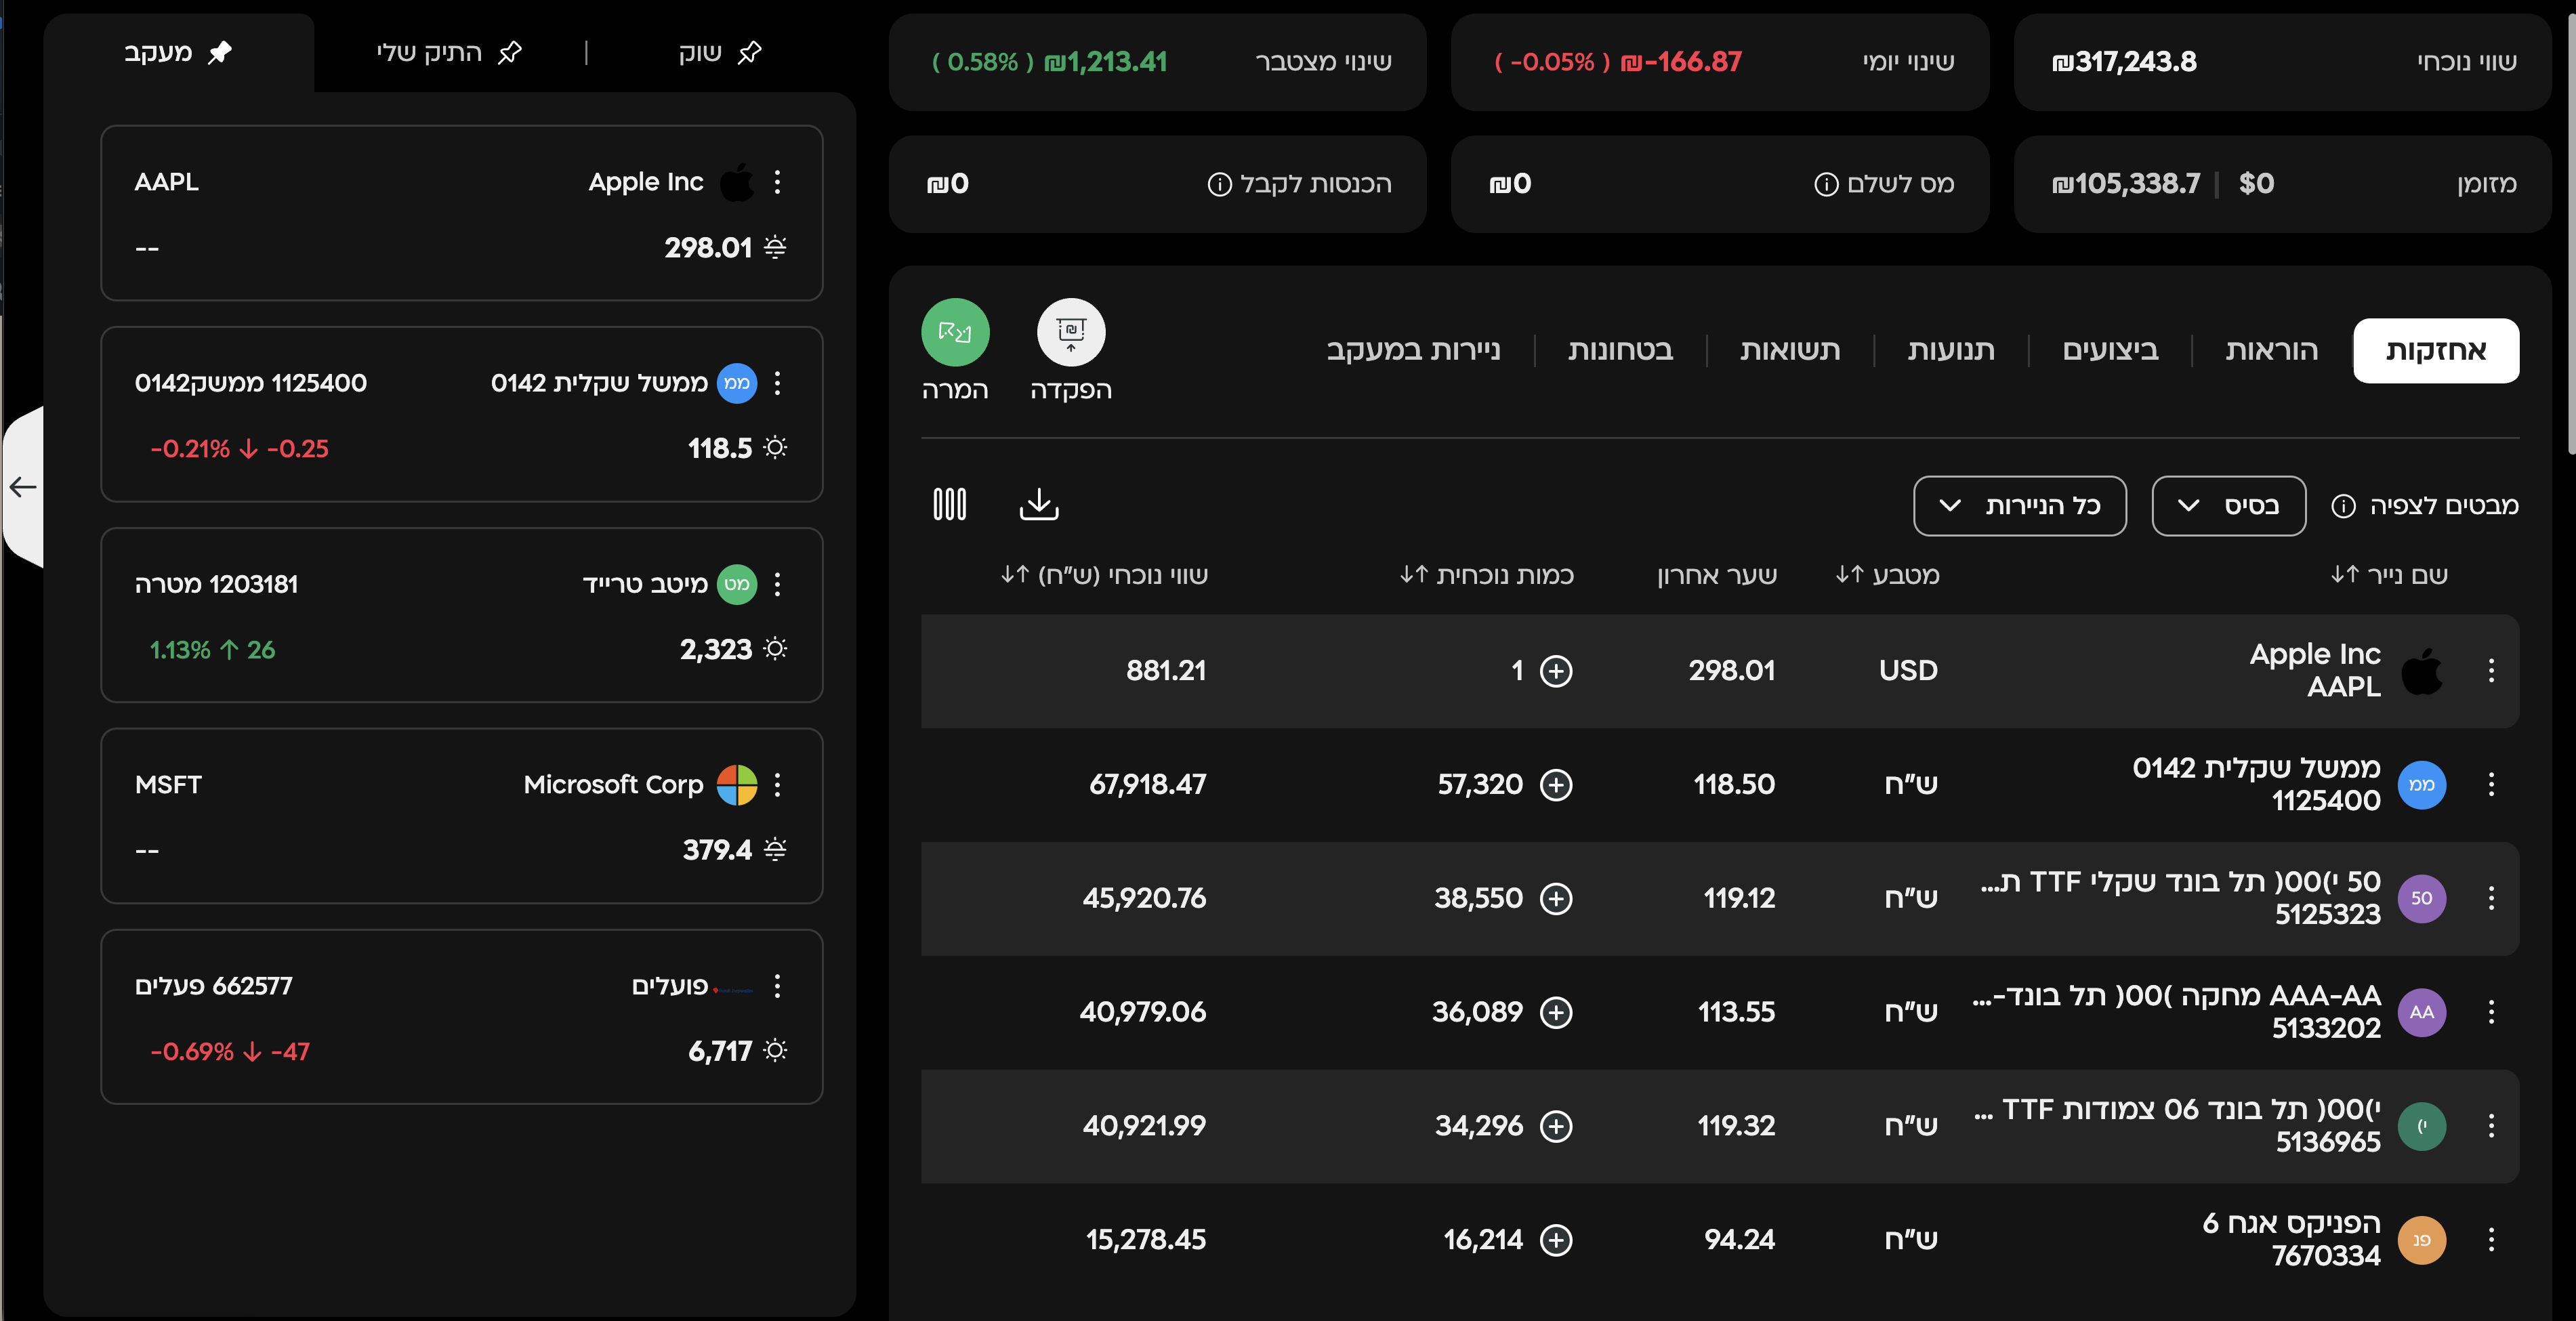Open the פועלים 662577 watchlist card
This screenshot has height=1321, width=2576.
pos(462,1017)
